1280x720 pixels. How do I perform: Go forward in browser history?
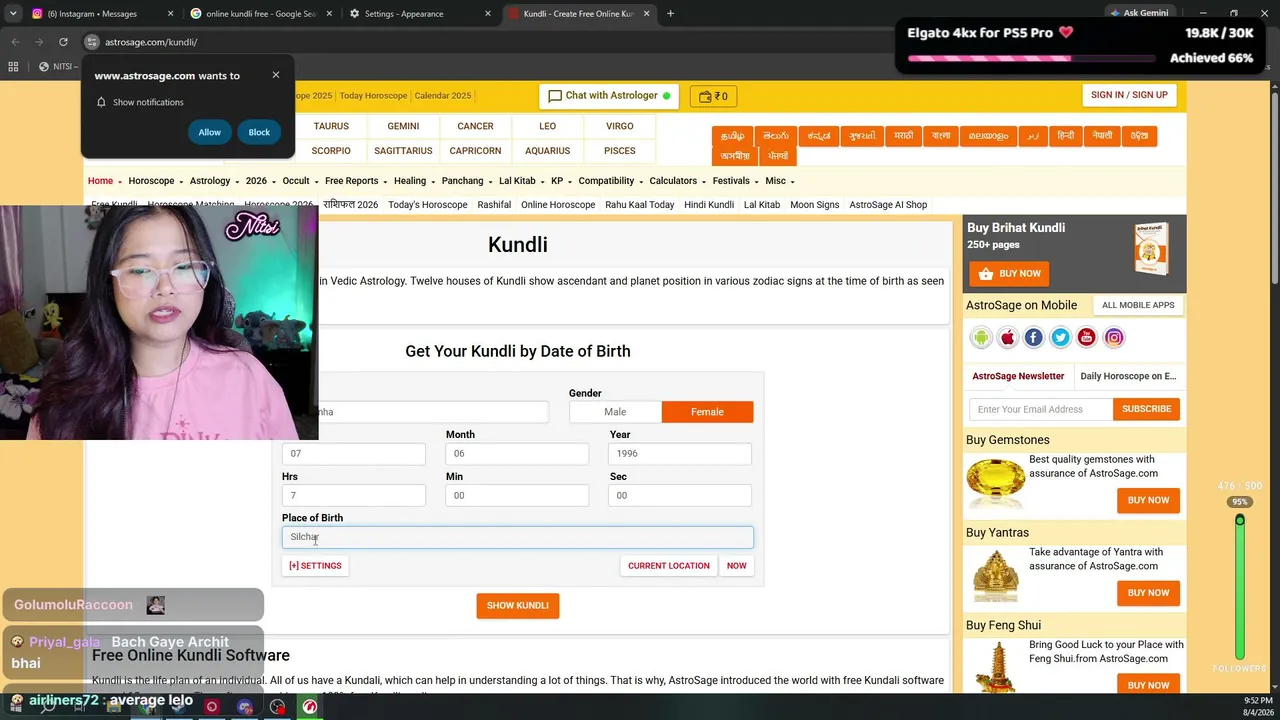point(39,42)
